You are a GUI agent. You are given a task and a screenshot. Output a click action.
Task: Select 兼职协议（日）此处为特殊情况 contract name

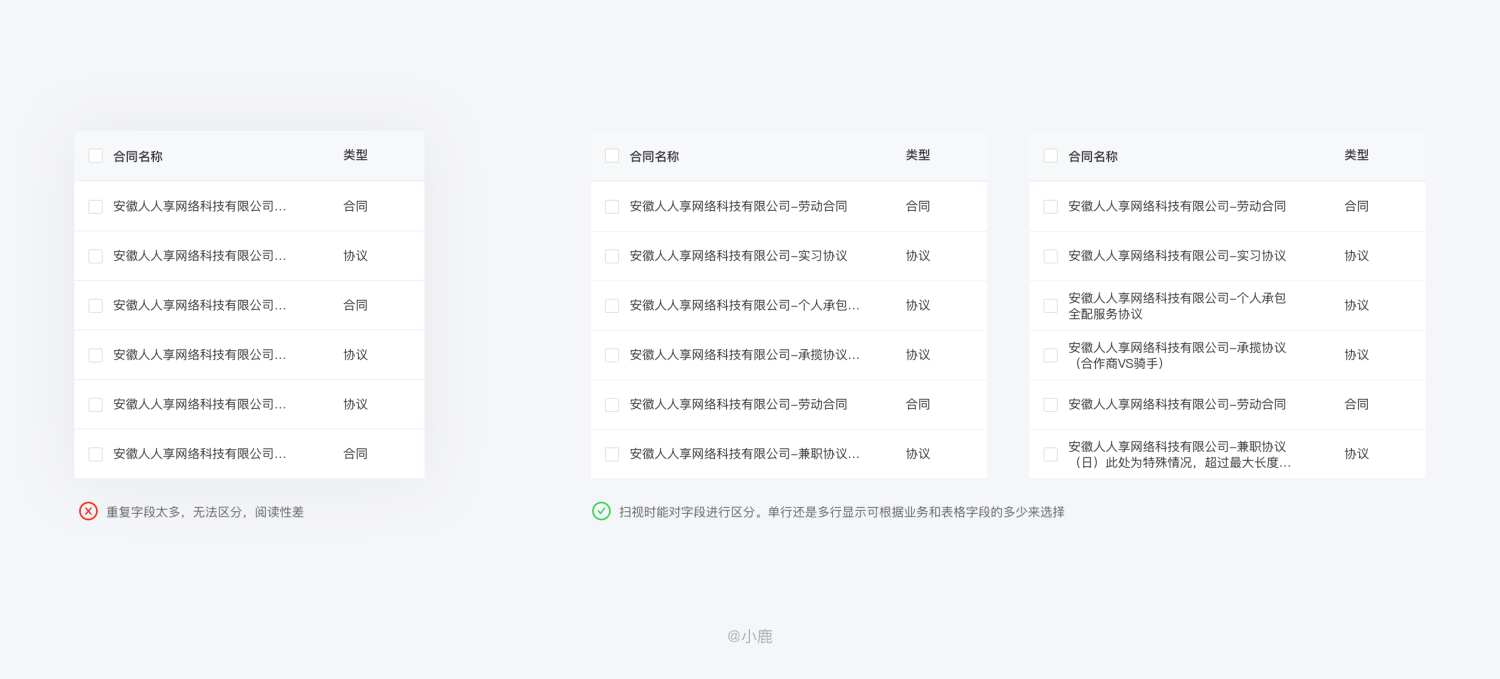(x=1179, y=454)
